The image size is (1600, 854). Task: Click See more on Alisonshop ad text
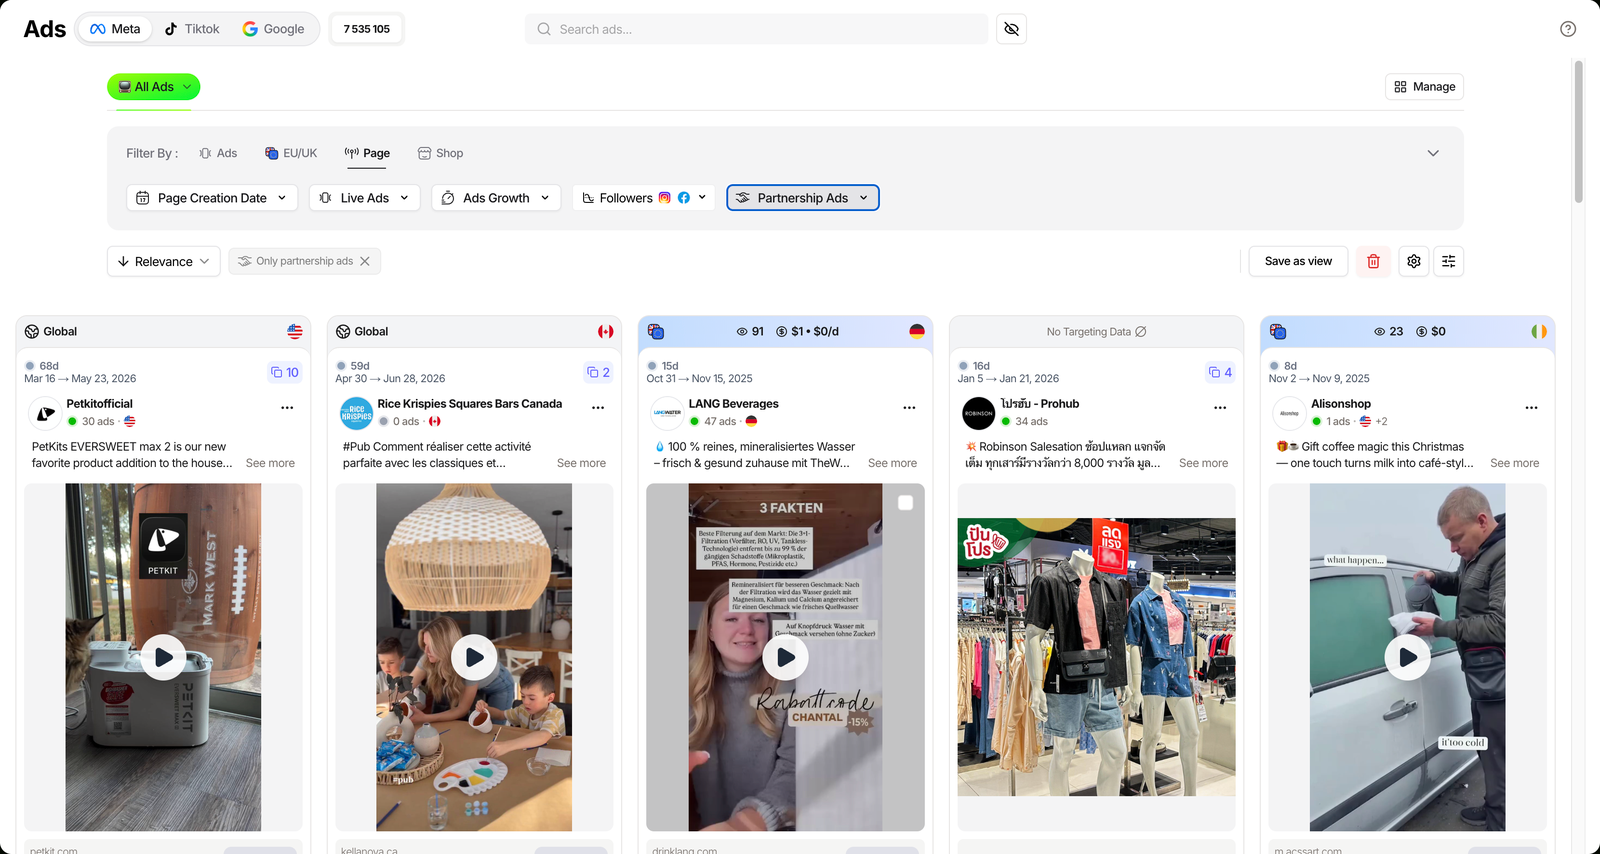(x=1514, y=463)
